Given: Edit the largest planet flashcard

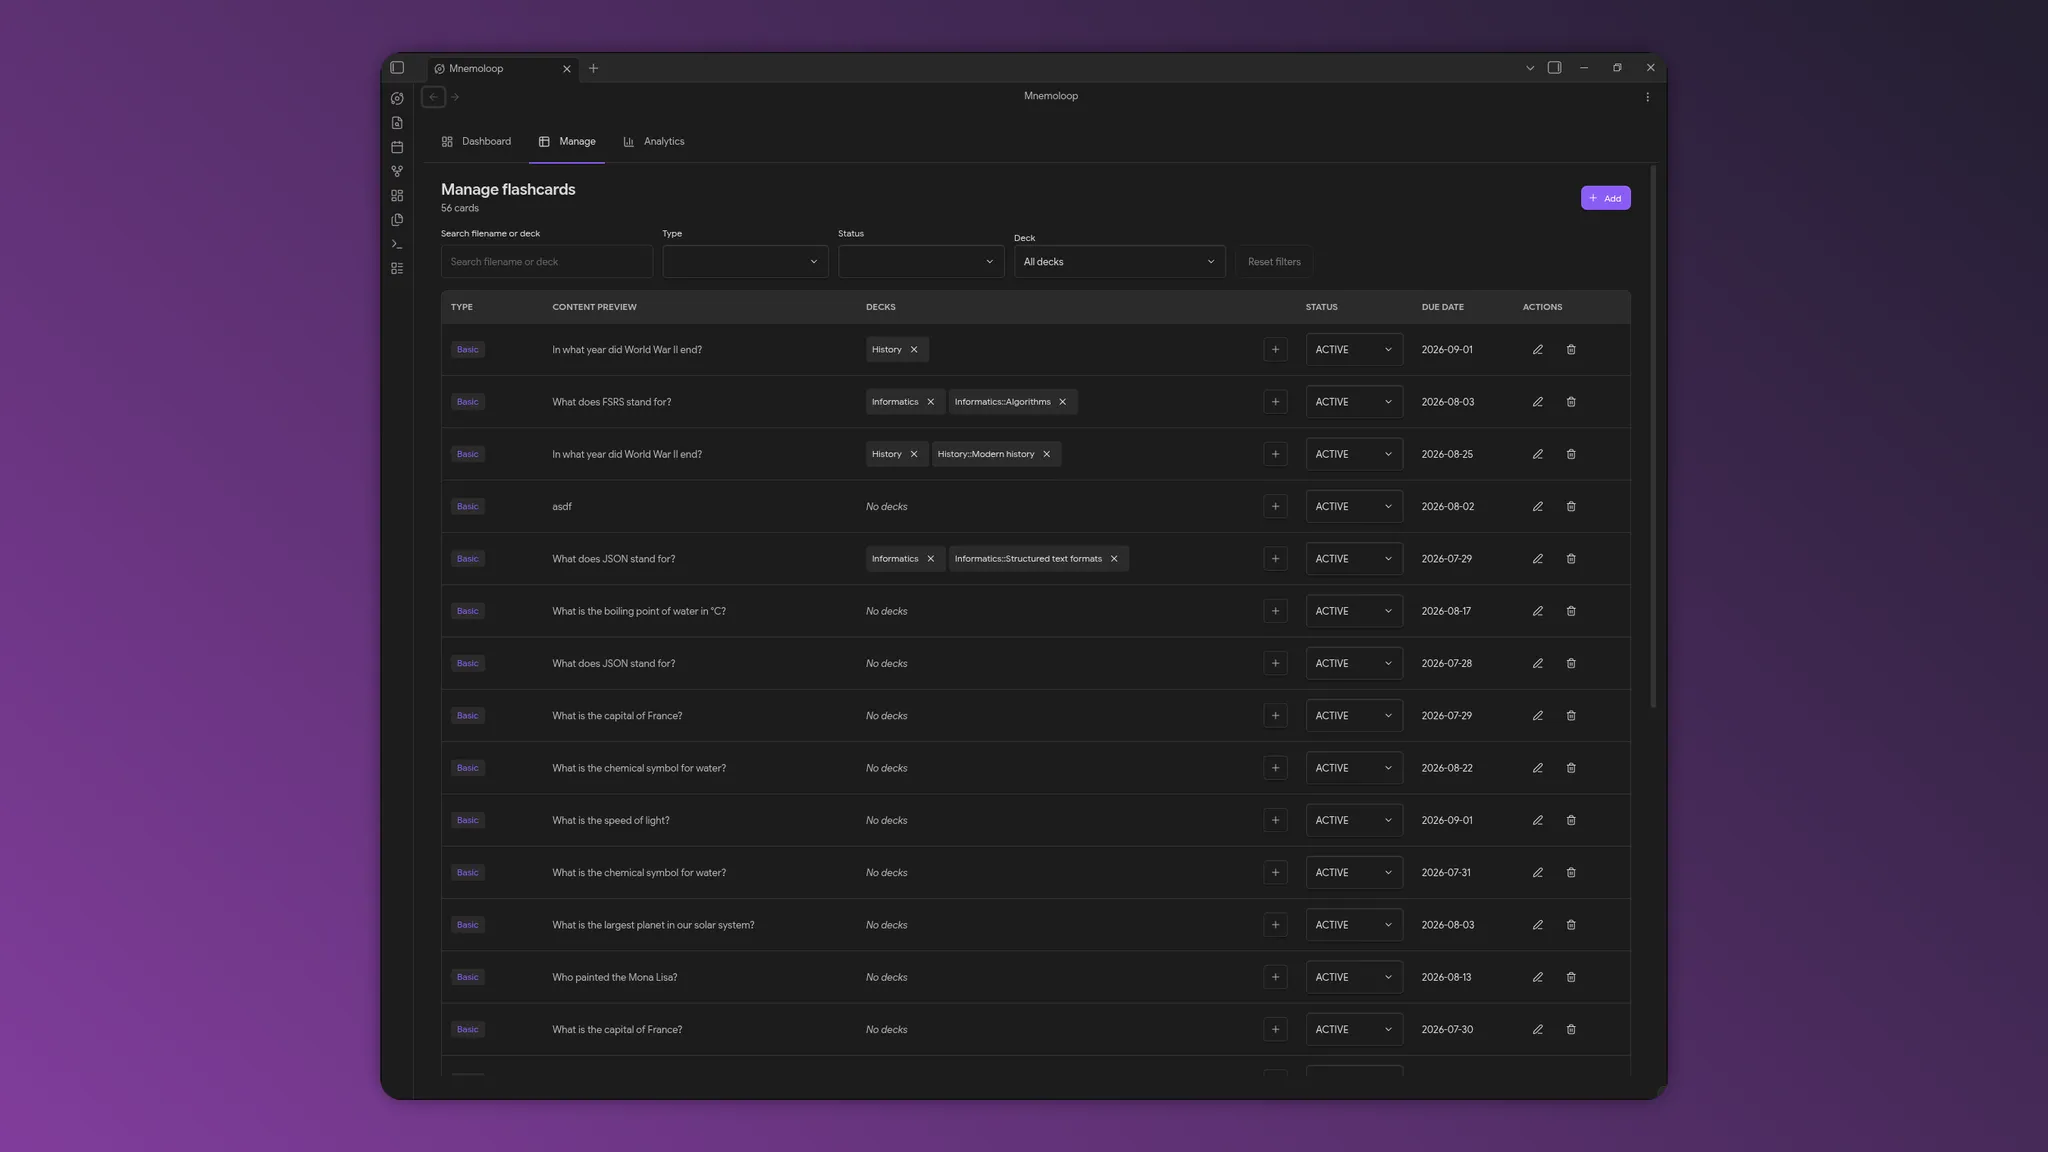Looking at the screenshot, I should tap(1538, 925).
